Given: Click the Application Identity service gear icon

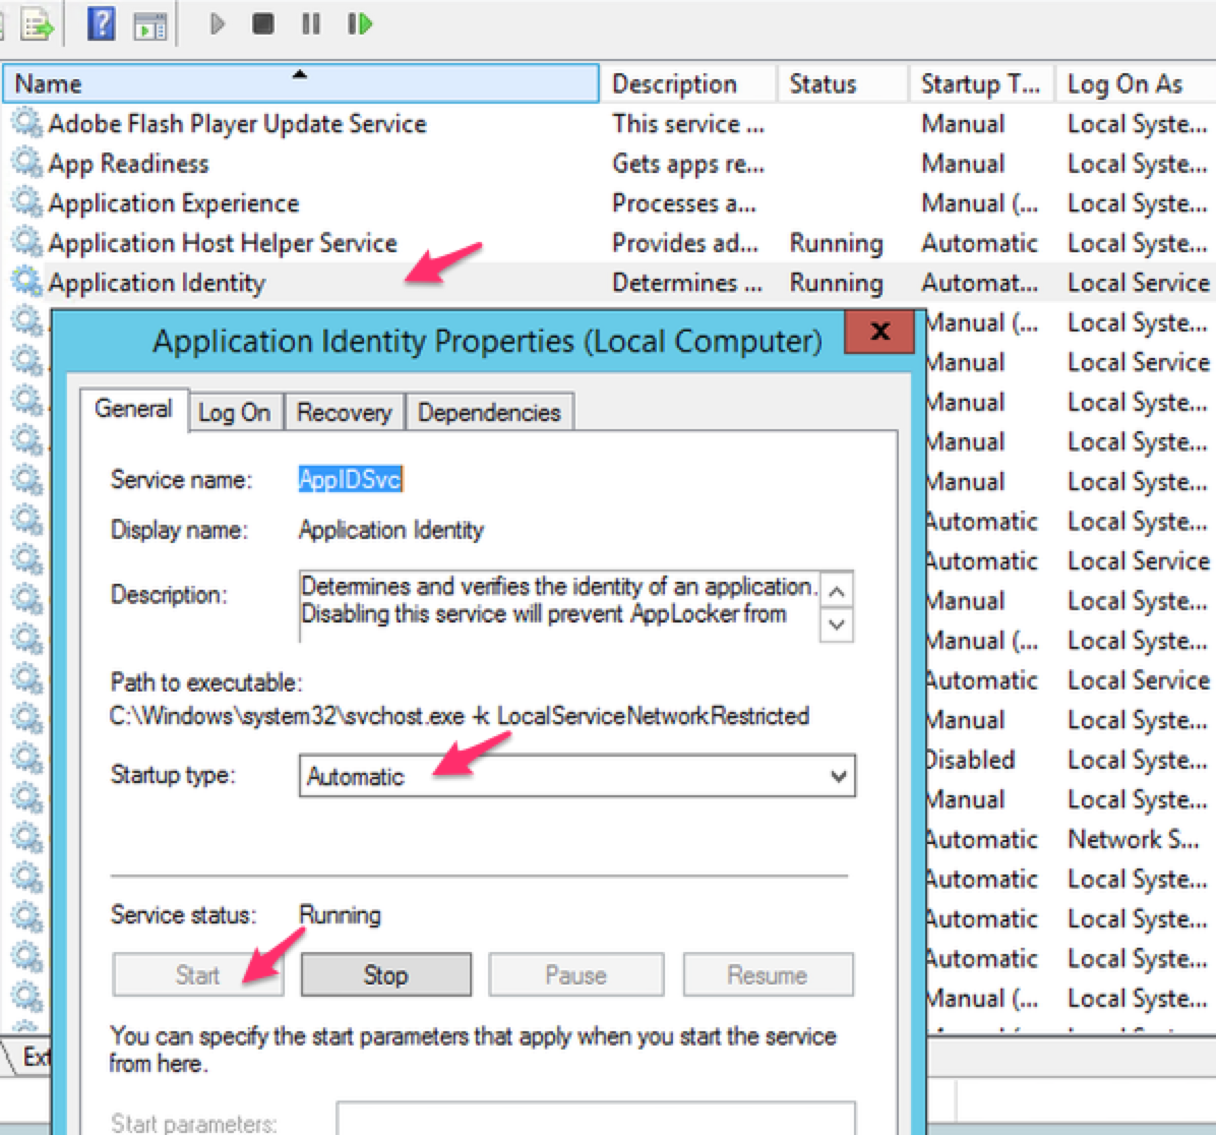Looking at the screenshot, I should [25, 283].
